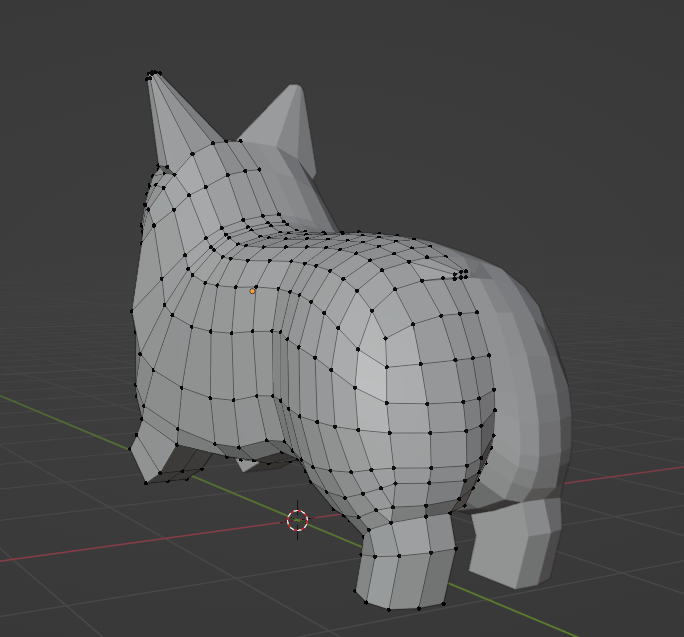Select the vertex cluster at left ear tip

click(x=153, y=74)
